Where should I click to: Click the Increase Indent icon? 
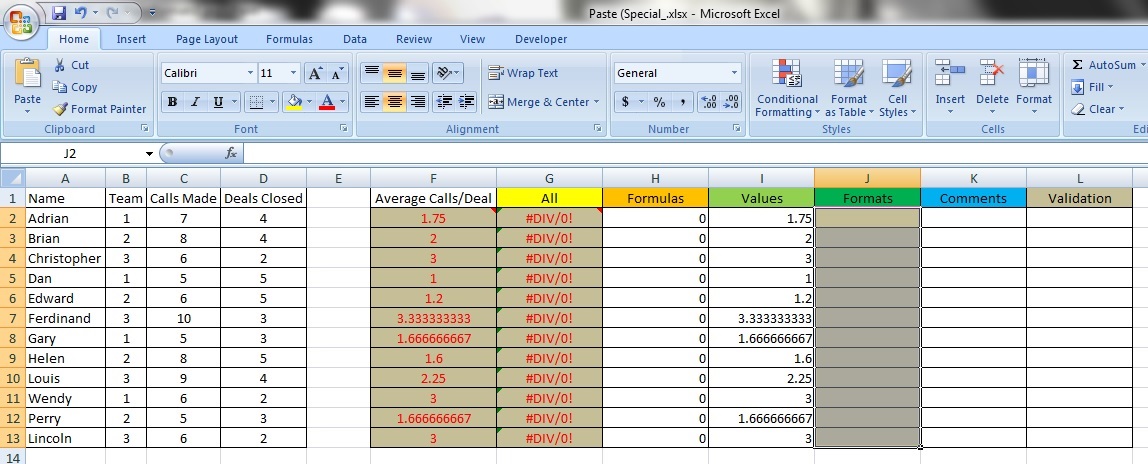pos(464,102)
